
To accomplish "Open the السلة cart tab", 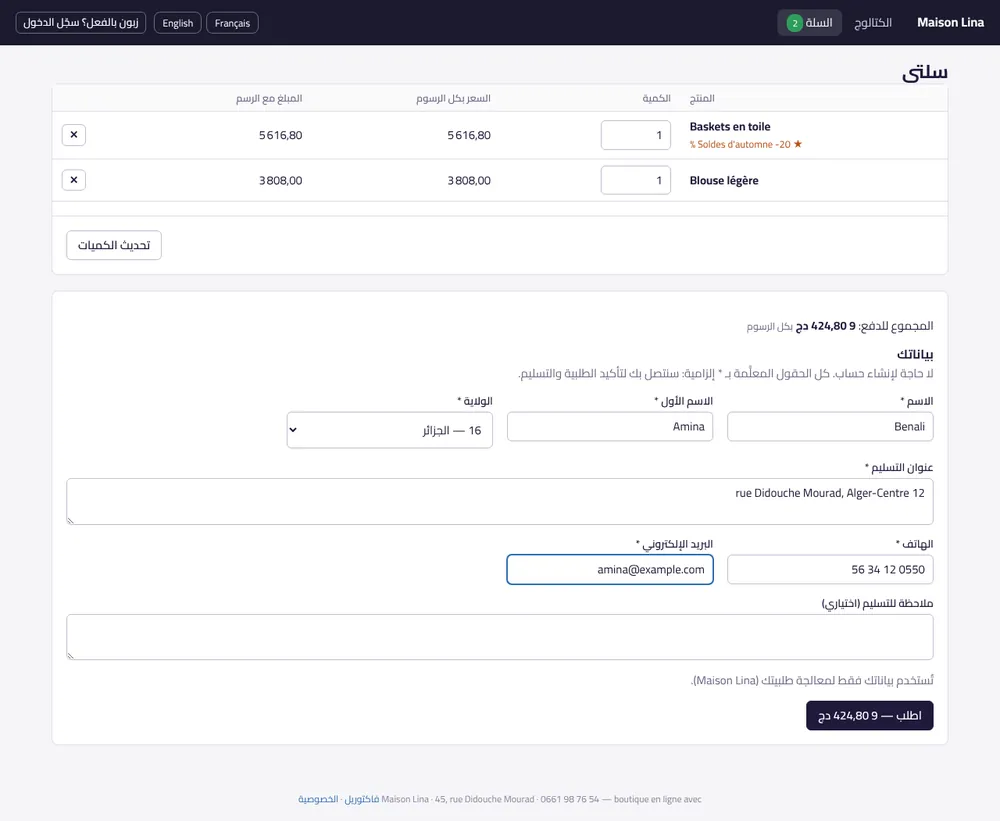I will click(809, 23).
